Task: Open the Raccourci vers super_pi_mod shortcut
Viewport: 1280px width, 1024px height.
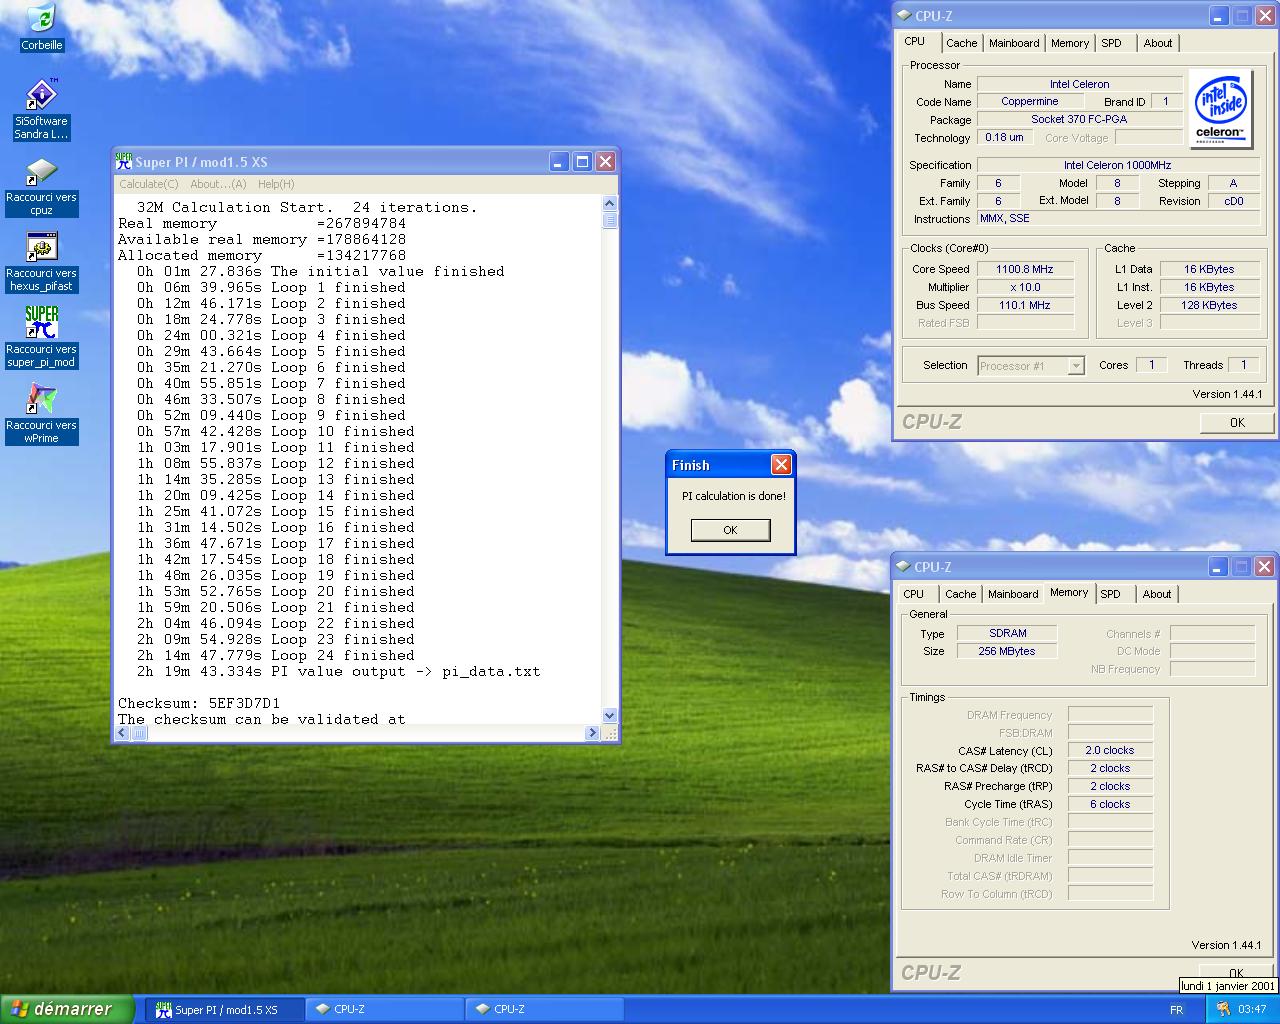Action: tap(41, 338)
